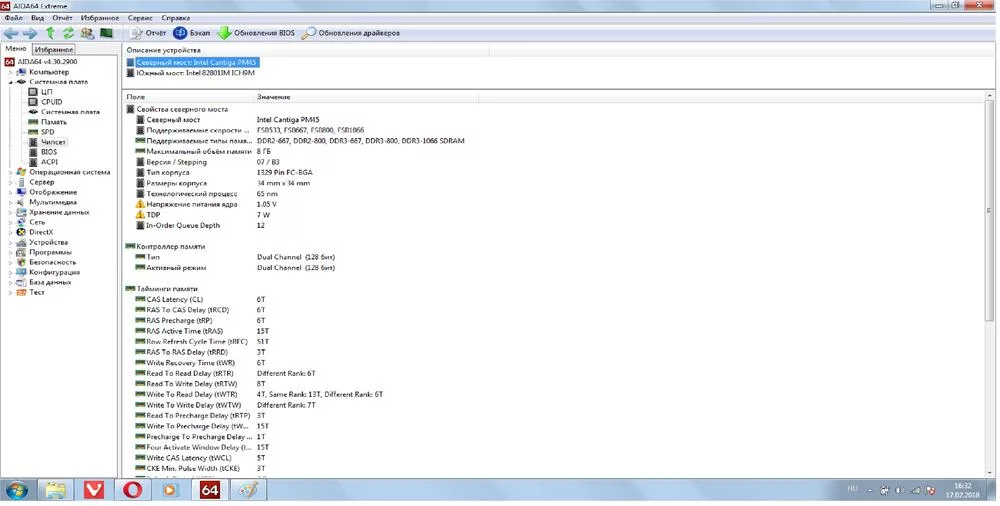Switch to the Меню tab

point(16,49)
